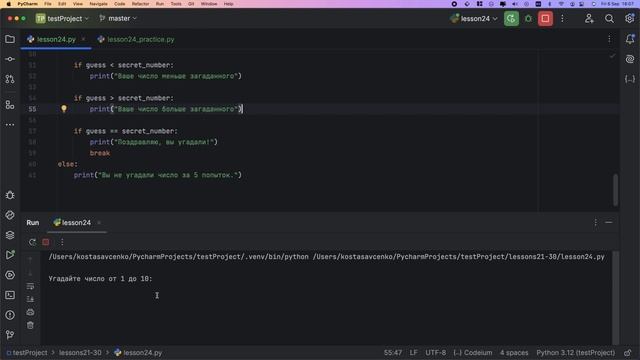The width and height of the screenshot is (640, 360).
Task: Rerun program in Run panel toolbar
Action: coord(32,242)
